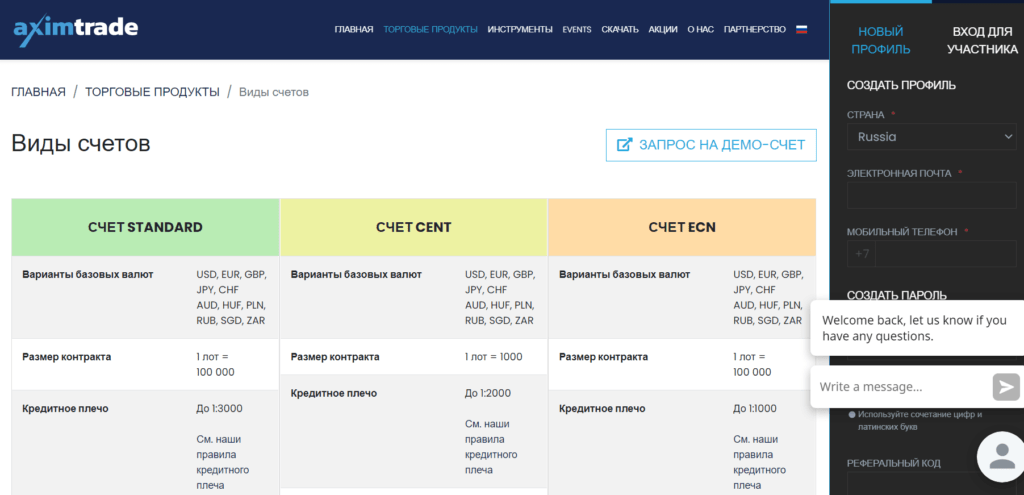Follow the ТОРГОВЫЕ ПРОДУКТЫ breadcrumb link
The height and width of the screenshot is (495, 1024).
pyautogui.click(x=152, y=92)
